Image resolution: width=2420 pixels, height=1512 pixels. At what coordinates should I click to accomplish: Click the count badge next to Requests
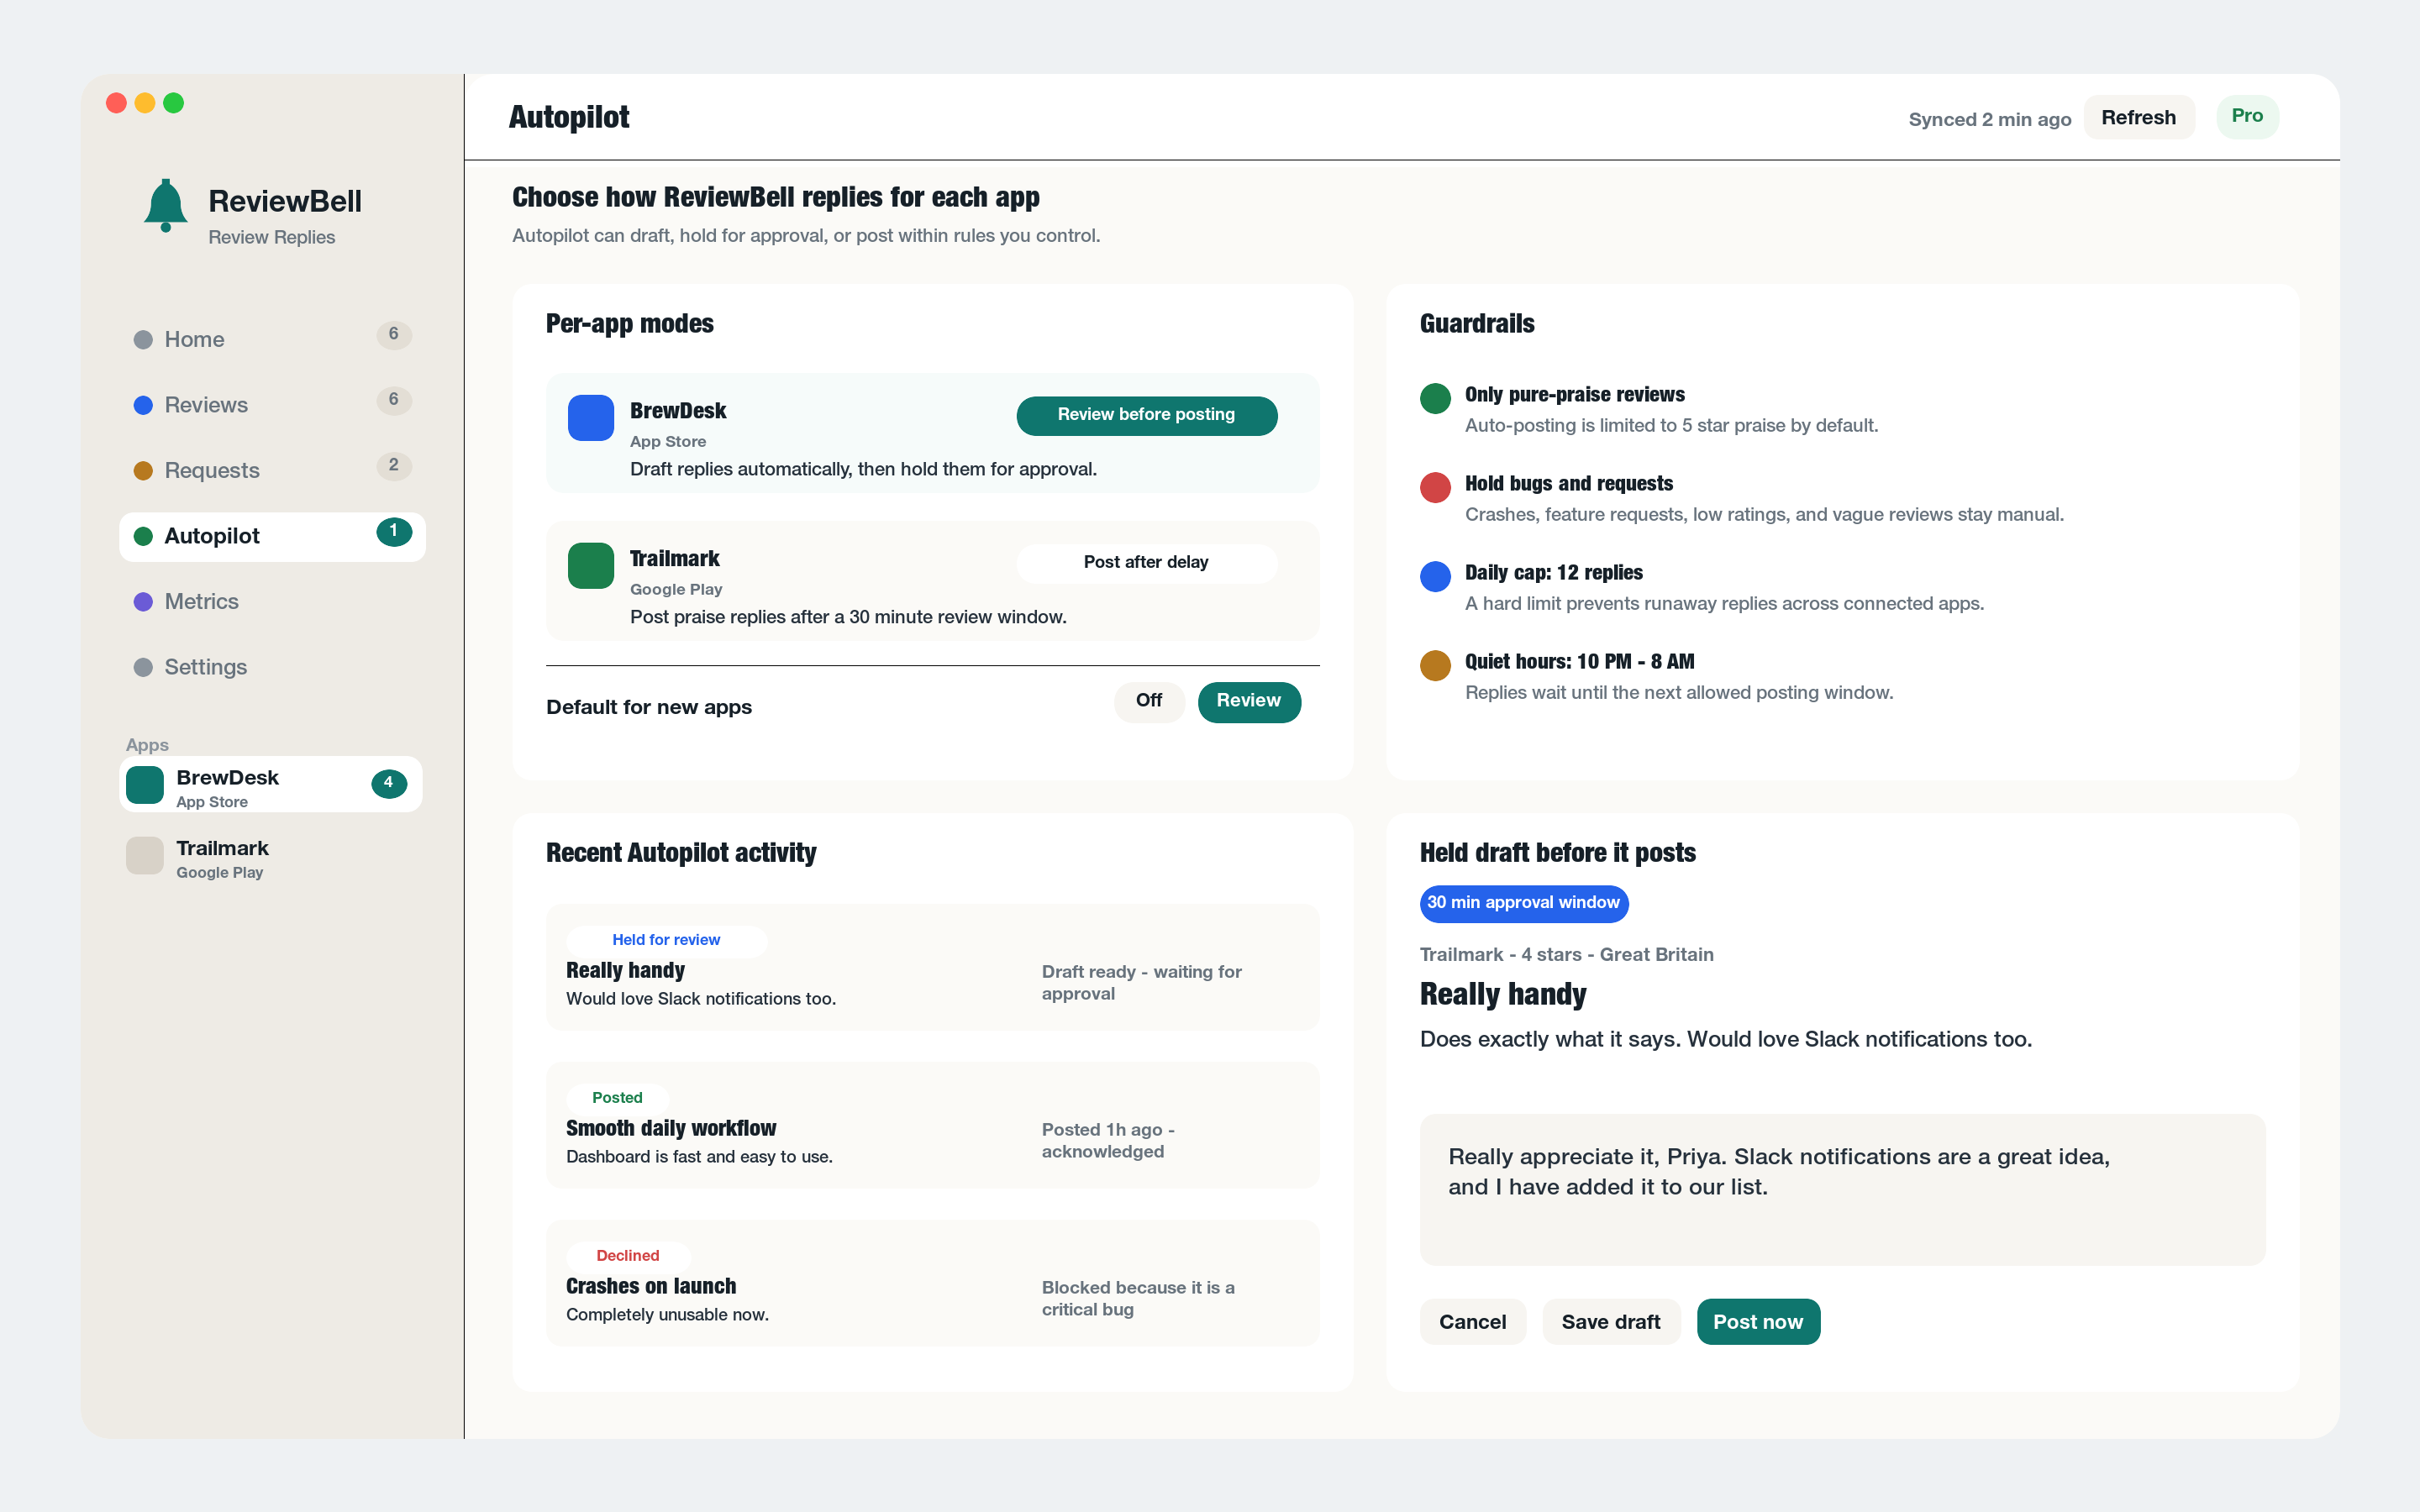[x=394, y=465]
